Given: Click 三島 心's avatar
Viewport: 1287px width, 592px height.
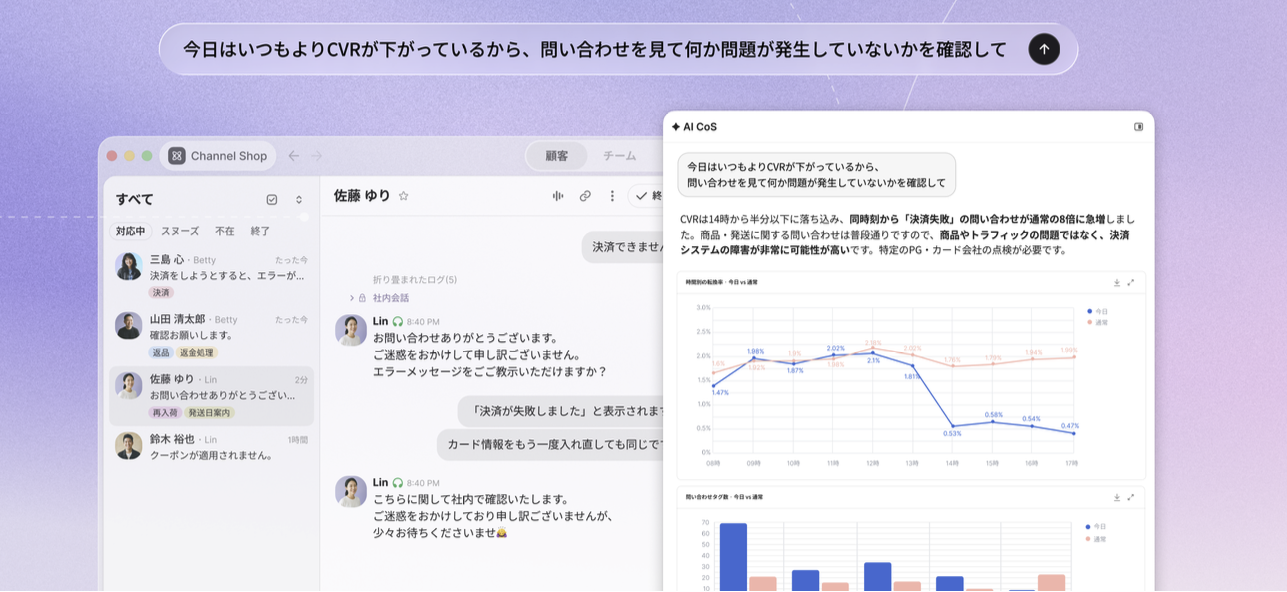Looking at the screenshot, I should (x=128, y=266).
